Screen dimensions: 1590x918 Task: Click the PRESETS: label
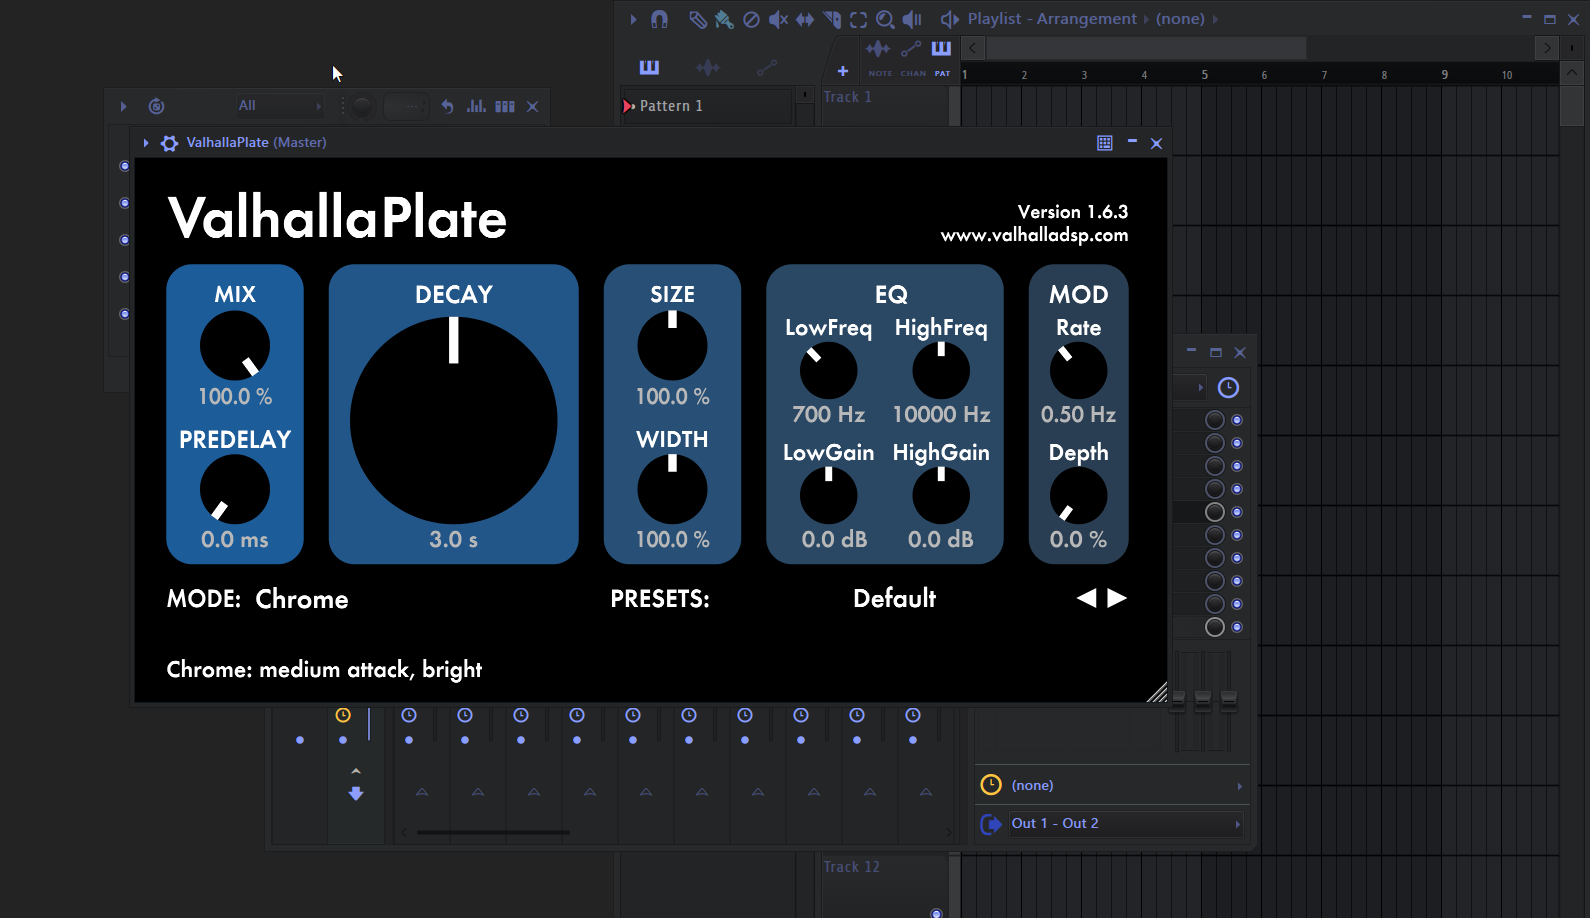(660, 599)
